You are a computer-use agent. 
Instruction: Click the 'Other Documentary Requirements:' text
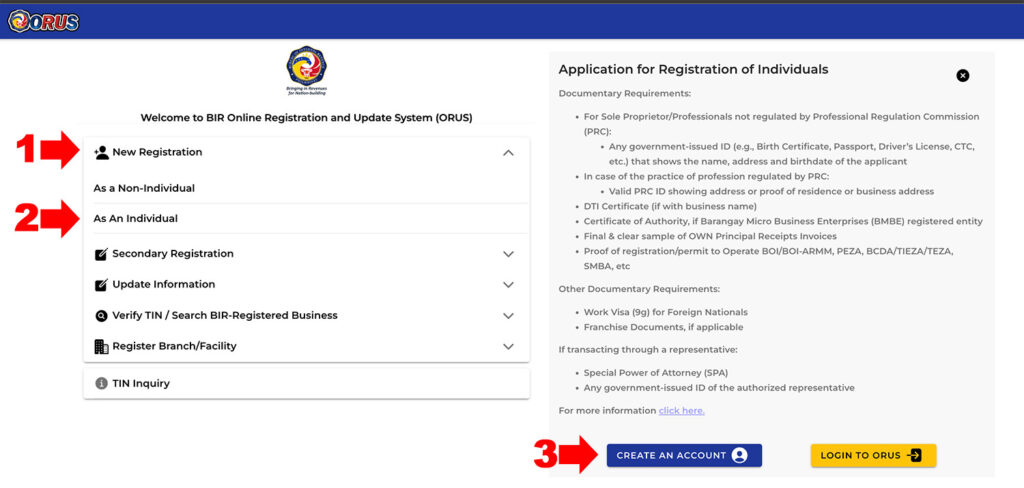[639, 289]
